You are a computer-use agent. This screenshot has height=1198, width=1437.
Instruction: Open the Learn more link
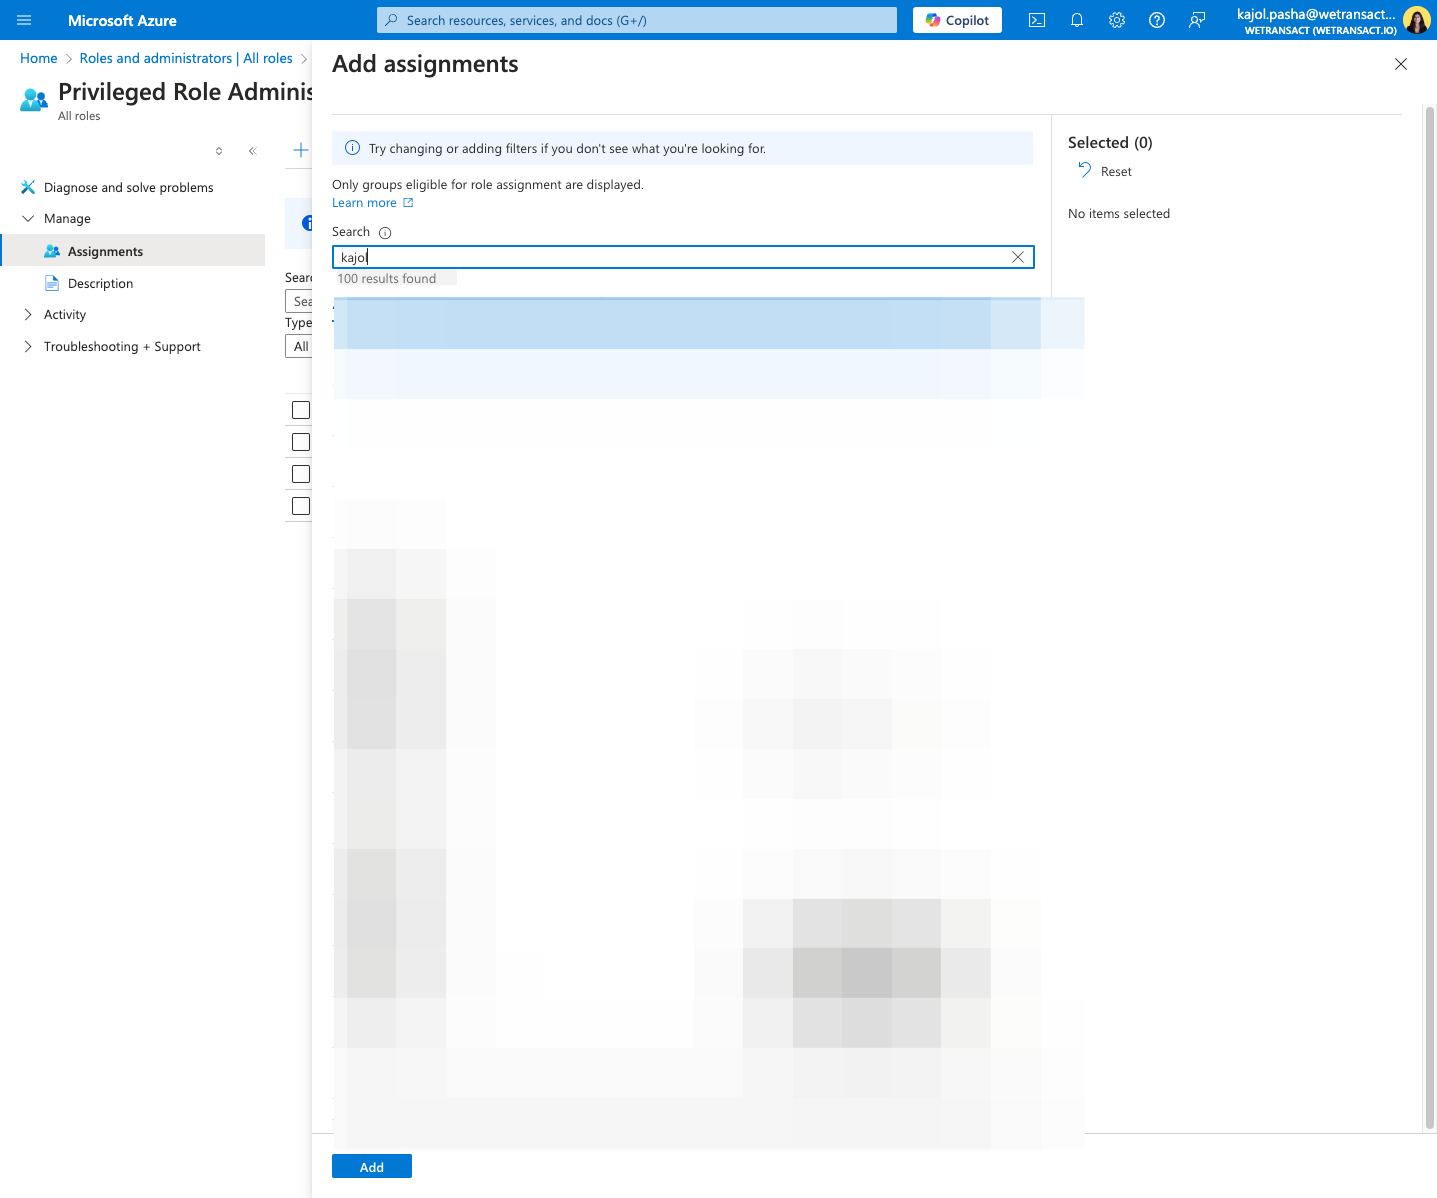pos(372,203)
